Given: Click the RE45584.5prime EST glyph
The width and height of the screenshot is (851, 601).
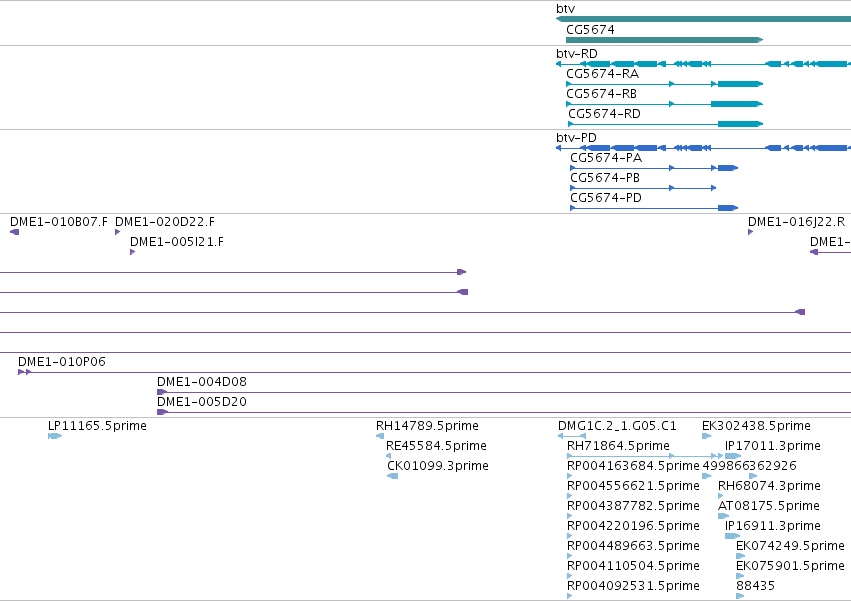Looking at the screenshot, I should point(389,456).
